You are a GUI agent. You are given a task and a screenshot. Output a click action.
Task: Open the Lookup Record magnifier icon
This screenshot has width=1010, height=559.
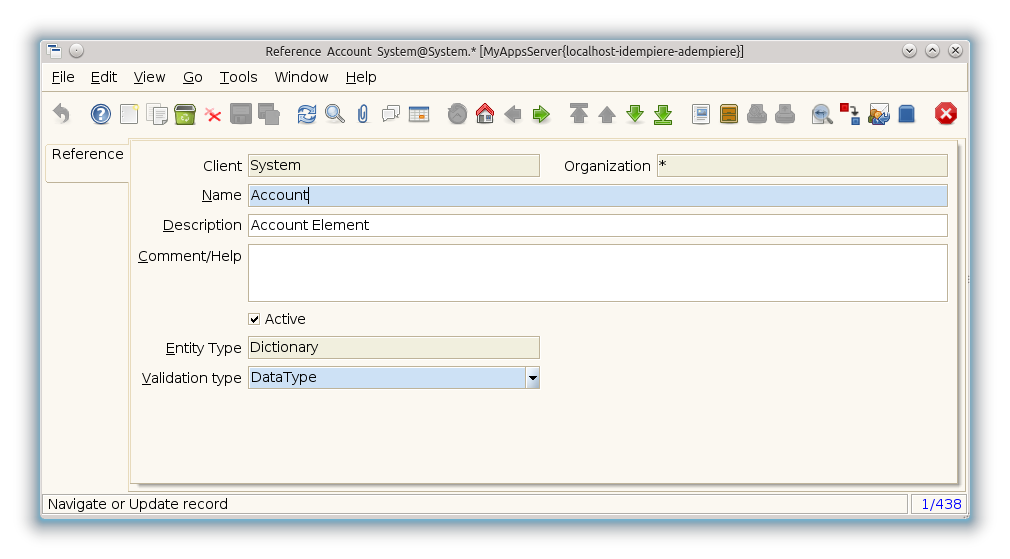(335, 114)
